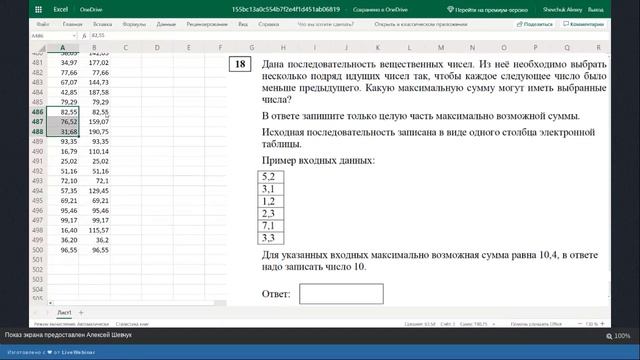Open the Комментарии button
The height and width of the screenshot is (360, 640).
[583, 24]
